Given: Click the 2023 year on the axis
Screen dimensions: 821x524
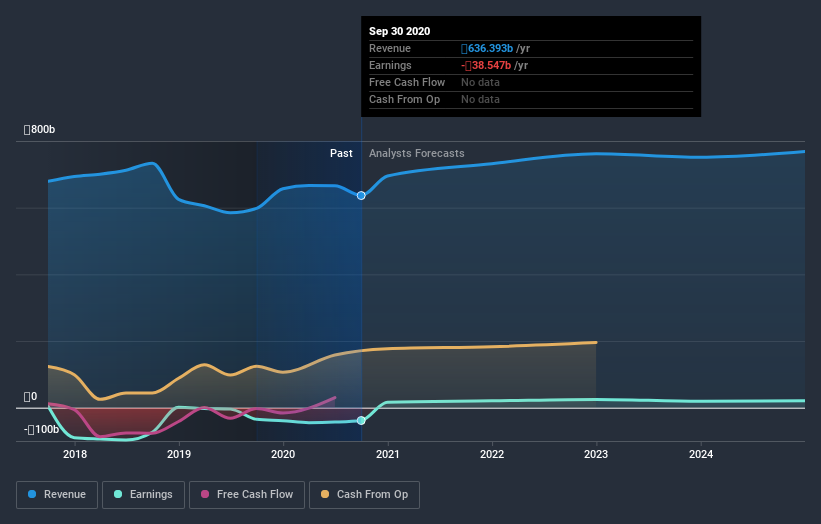Looking at the screenshot, I should pos(596,455).
